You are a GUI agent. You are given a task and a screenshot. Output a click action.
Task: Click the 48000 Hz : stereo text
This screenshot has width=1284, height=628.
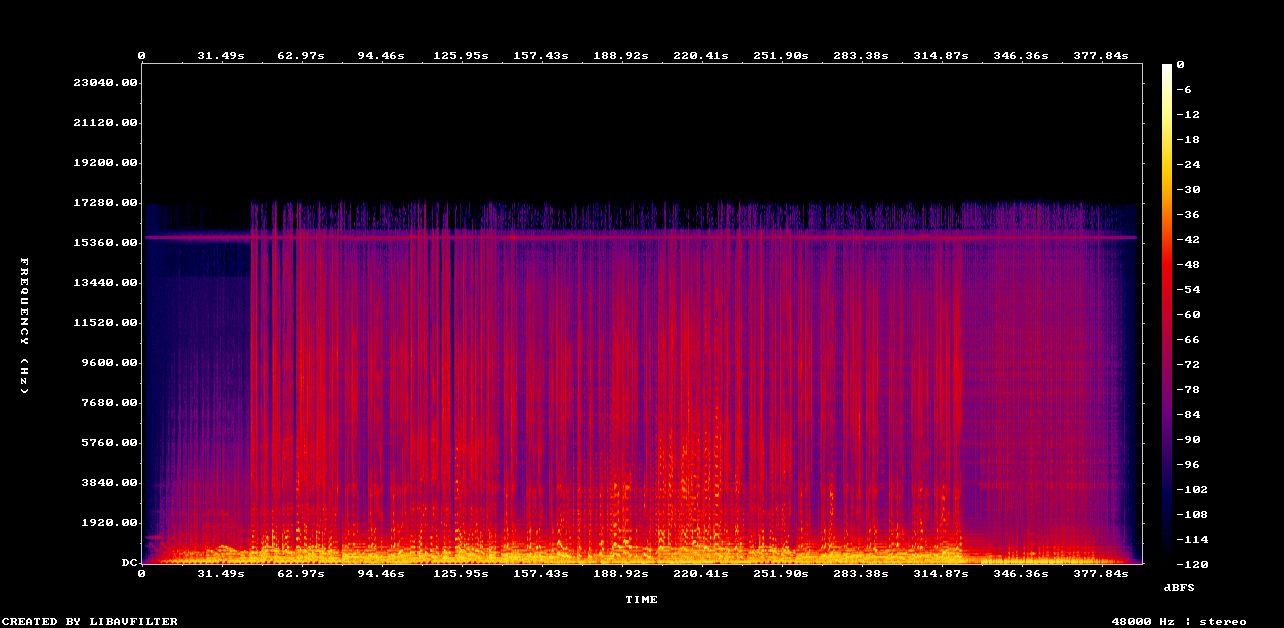[1179, 622]
